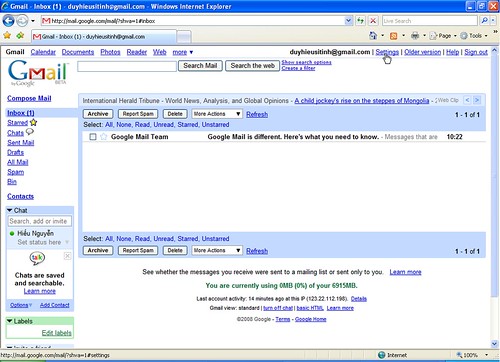This screenshot has width=500, height=362.
Task: Click the red Stop loading icon
Action: pos(373,21)
